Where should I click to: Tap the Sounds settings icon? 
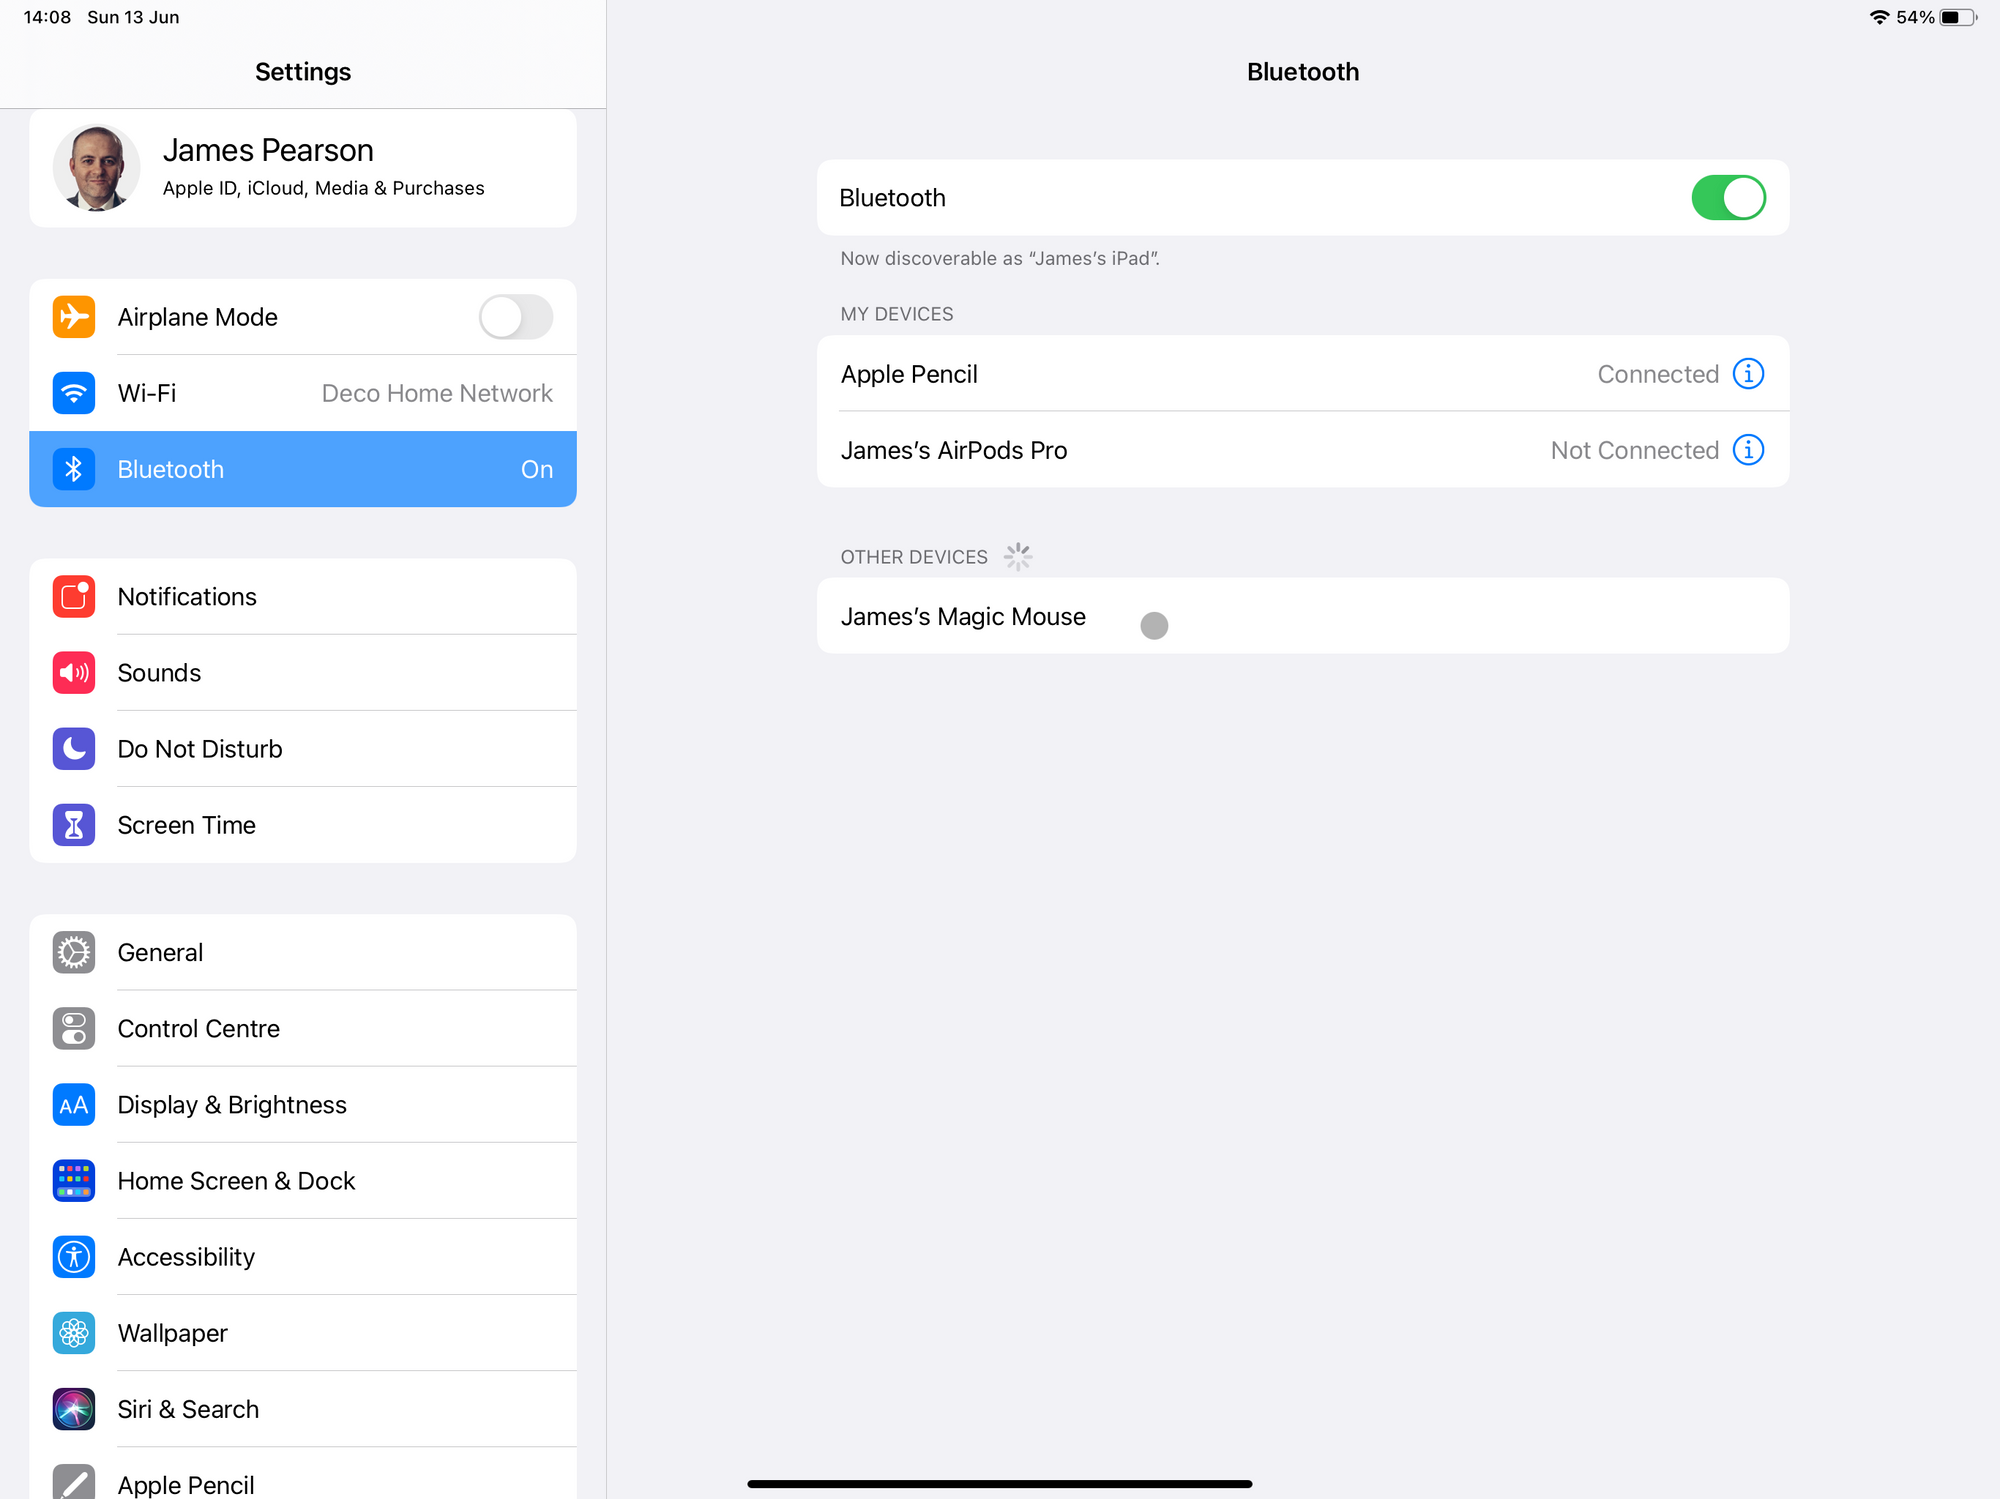[x=72, y=672]
